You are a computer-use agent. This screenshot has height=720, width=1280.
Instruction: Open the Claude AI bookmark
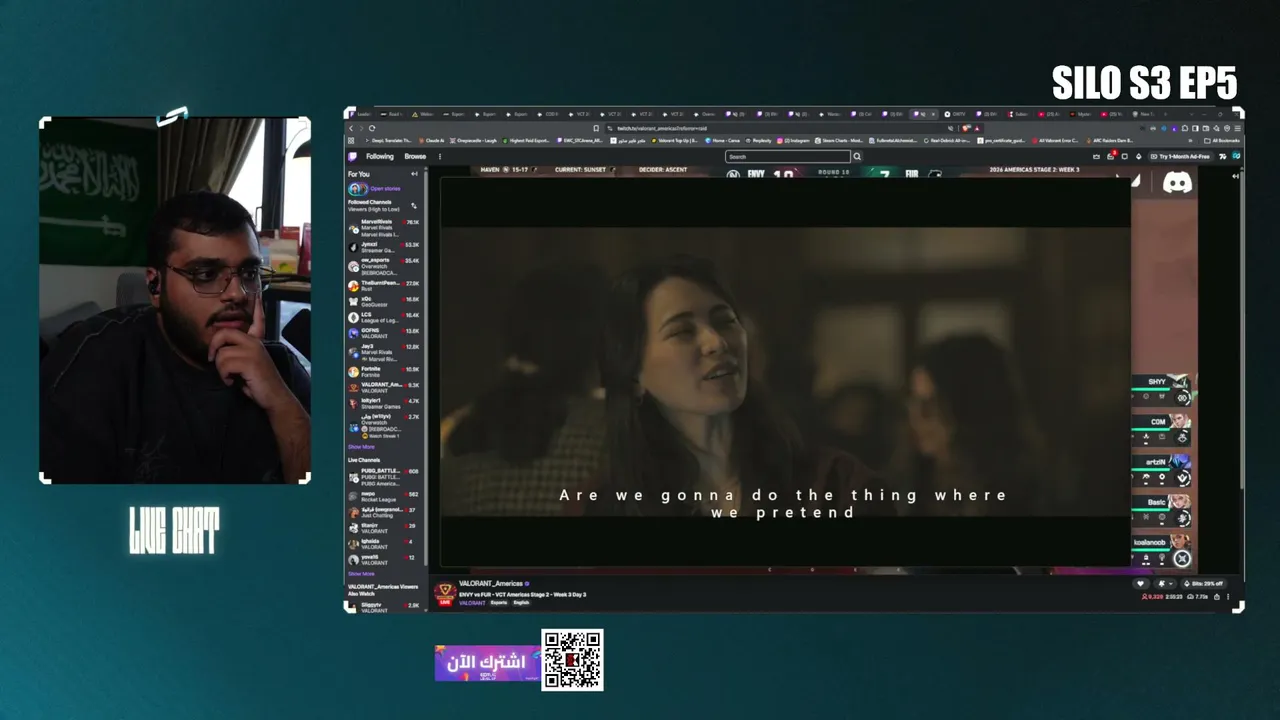[433, 141]
